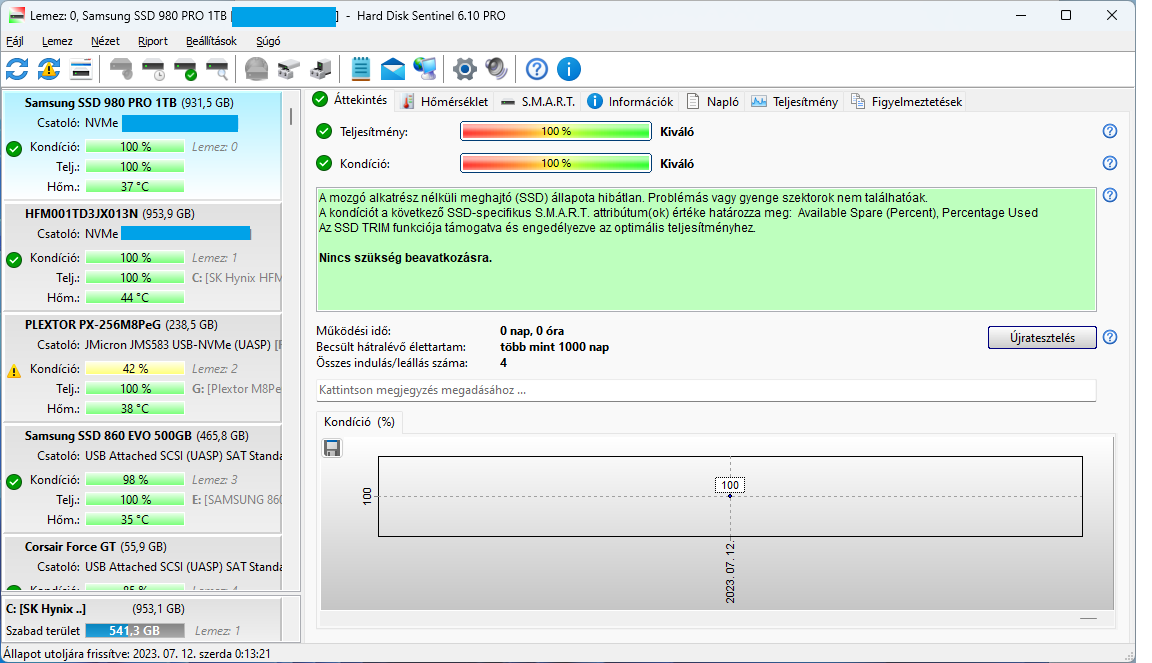Screen dimensions: 1152x663
Task: Click green check beside Samsung 860 EVO Kondíció
Action: pyautogui.click(x=14, y=482)
